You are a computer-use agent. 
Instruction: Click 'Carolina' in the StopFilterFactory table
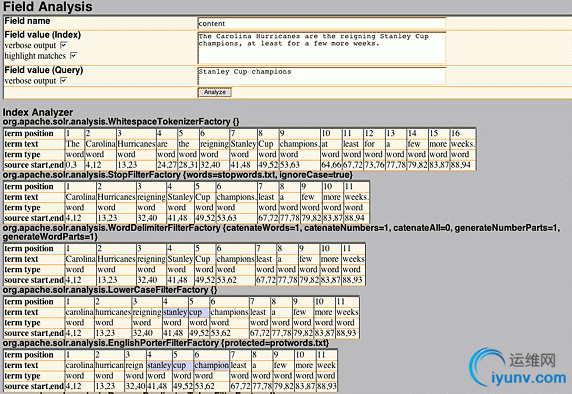tap(80, 197)
